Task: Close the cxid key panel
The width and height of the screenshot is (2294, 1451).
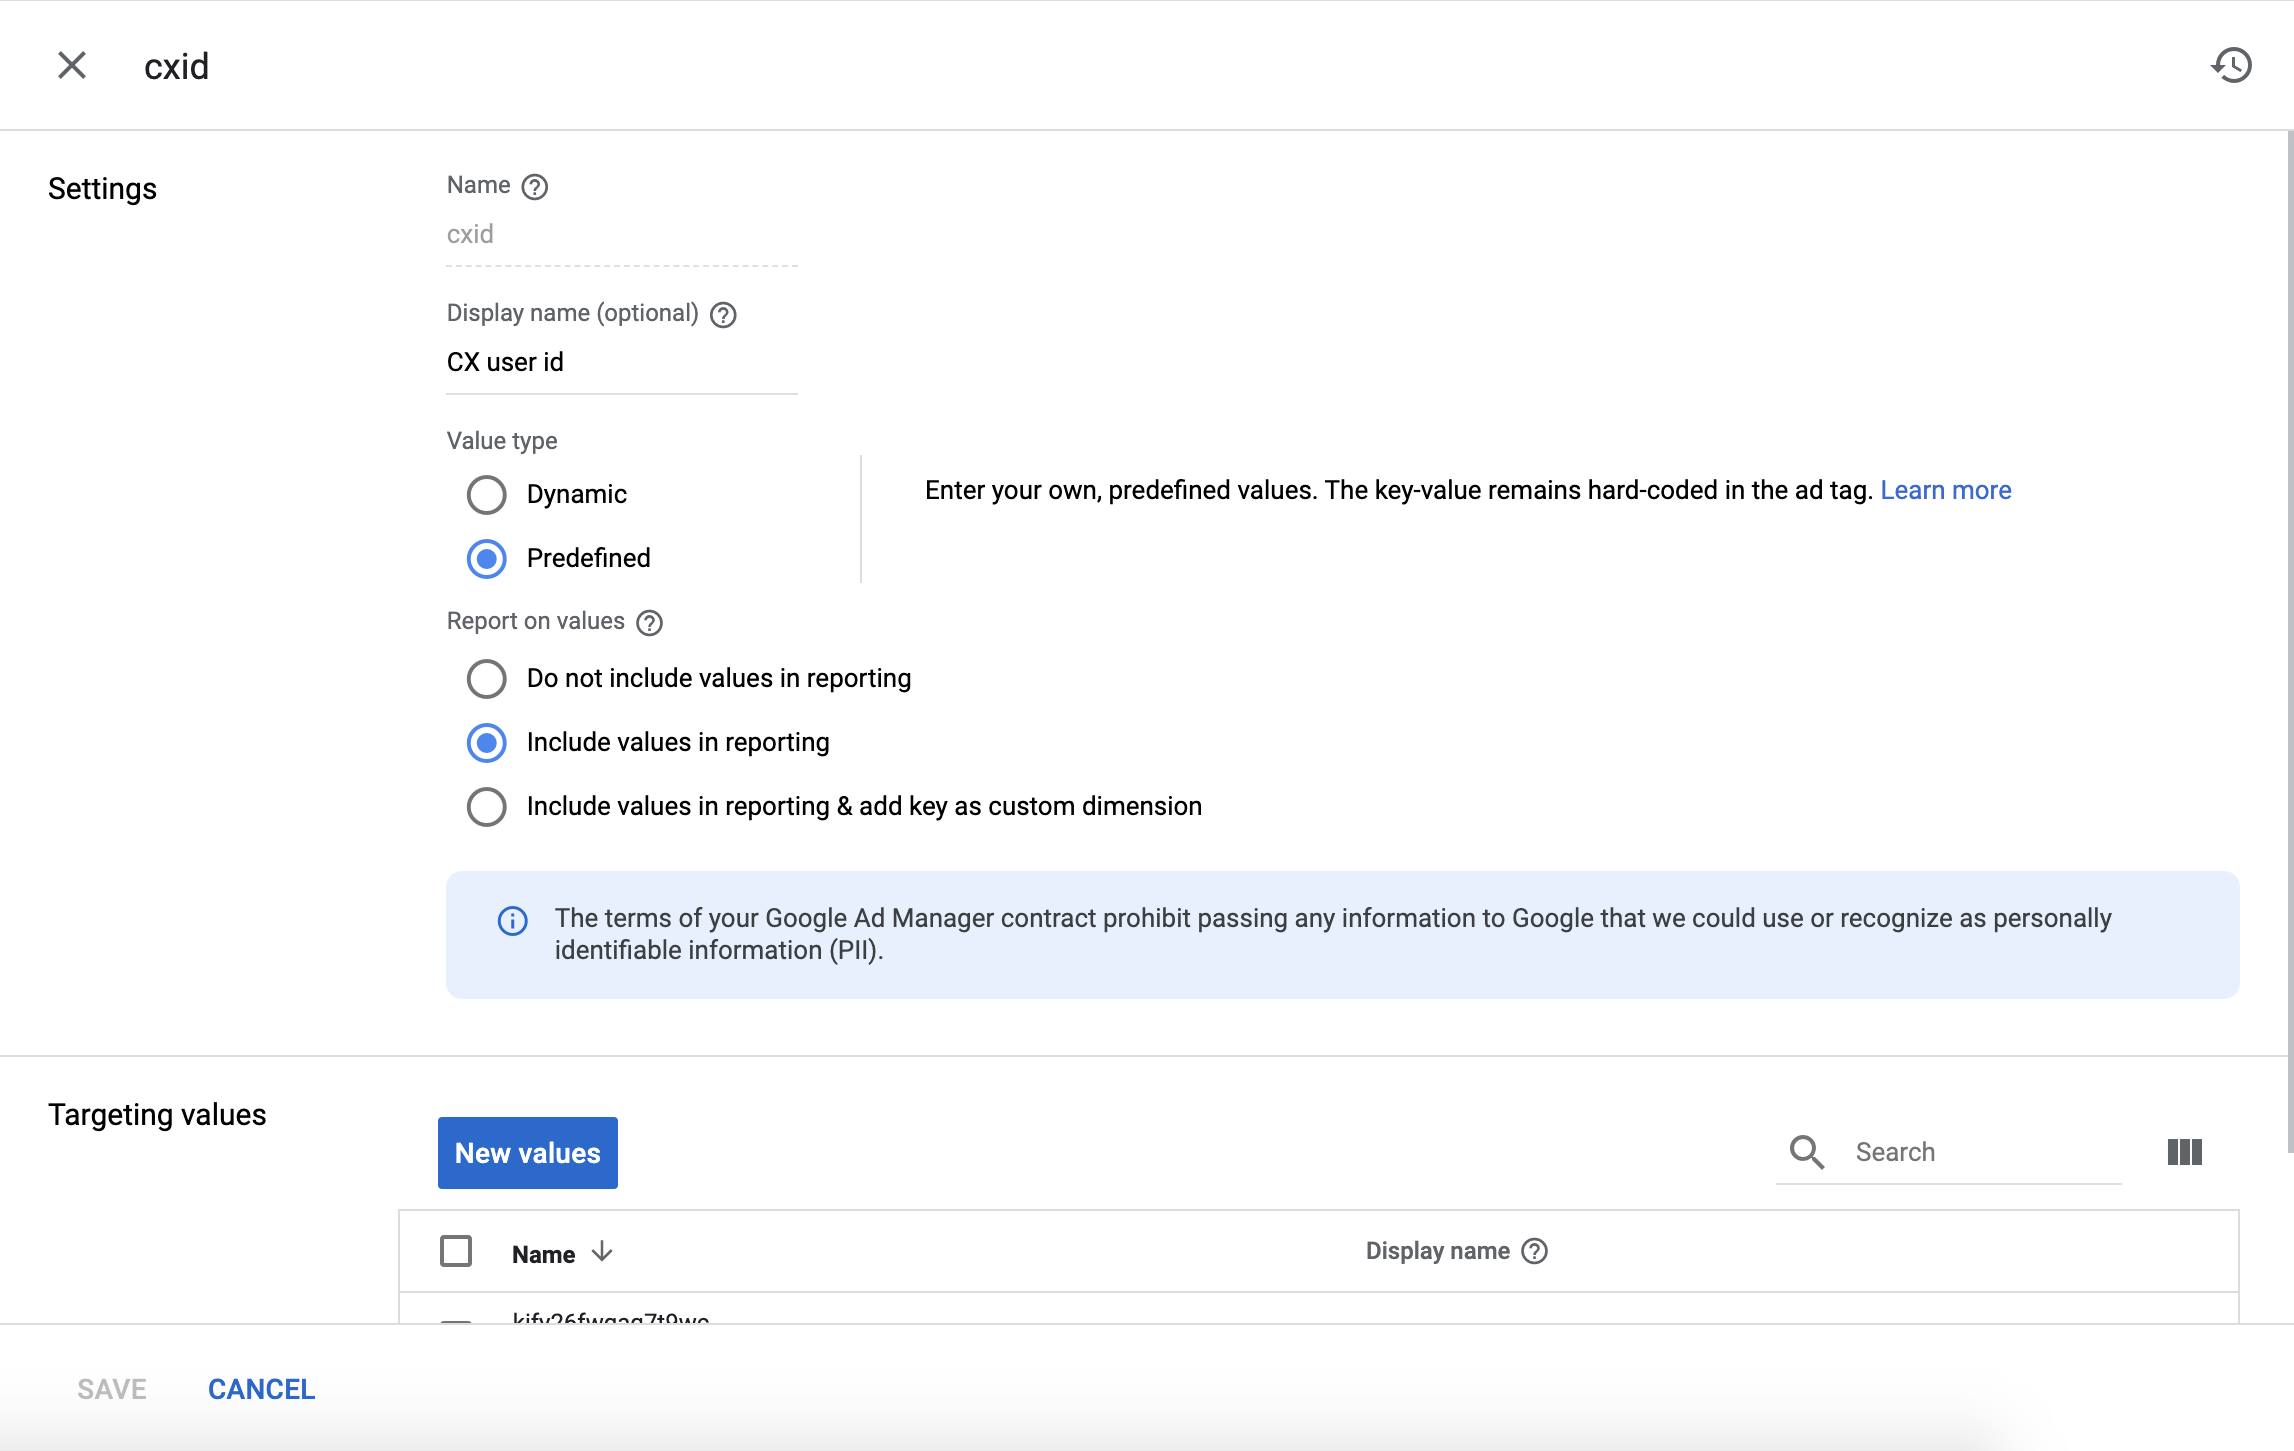Action: pyautogui.click(x=72, y=66)
